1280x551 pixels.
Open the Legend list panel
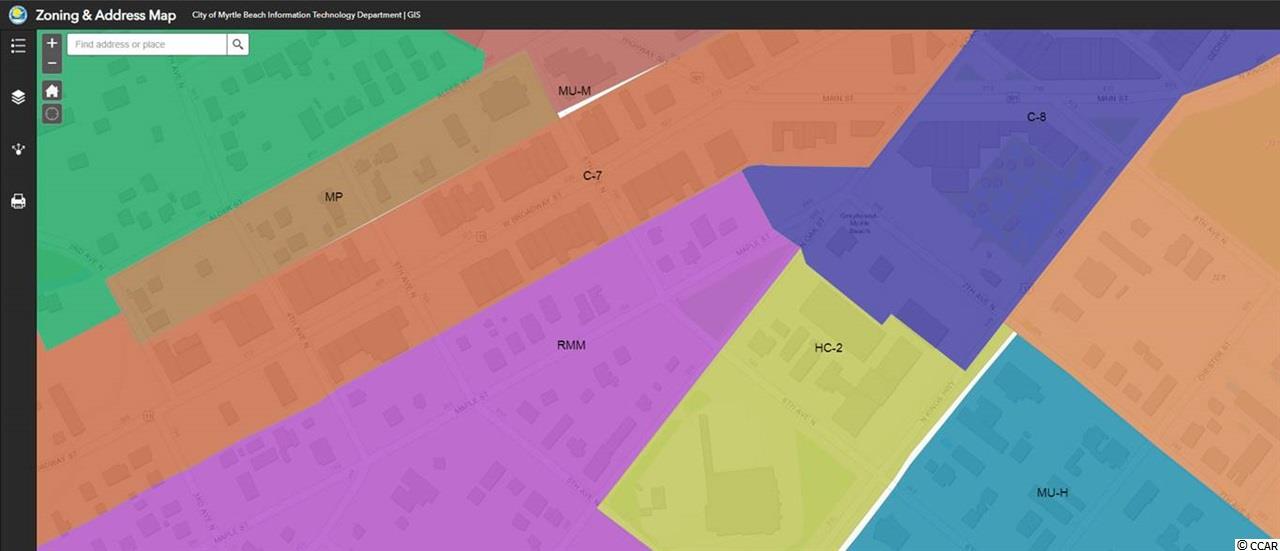(17, 45)
